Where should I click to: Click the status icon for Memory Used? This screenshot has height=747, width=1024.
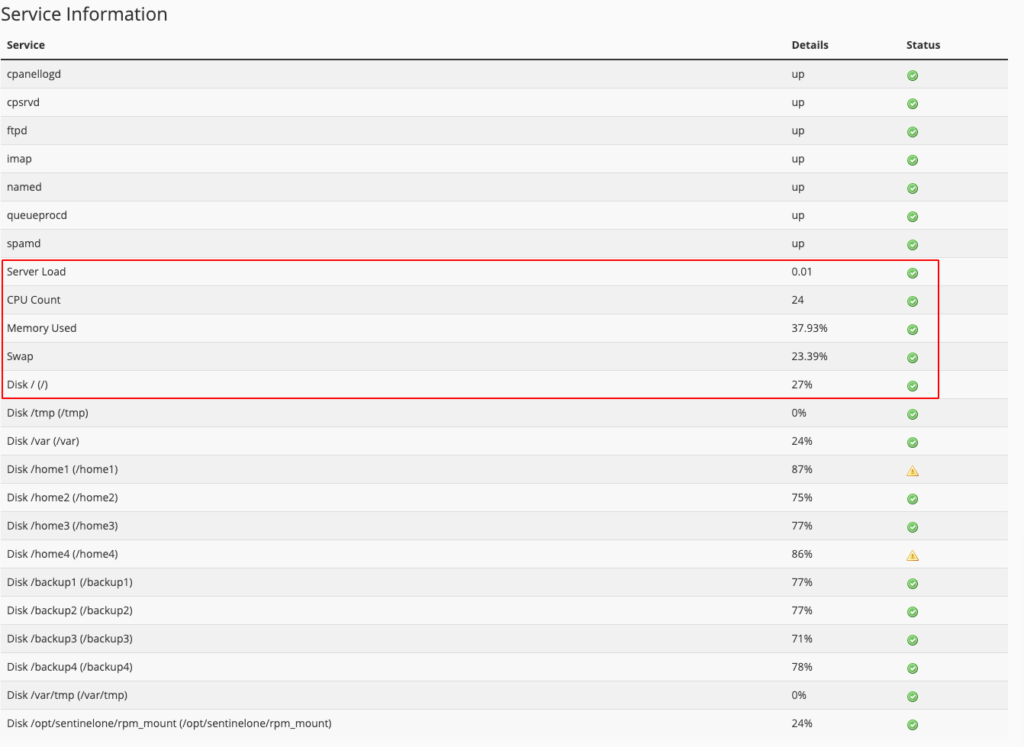point(912,330)
